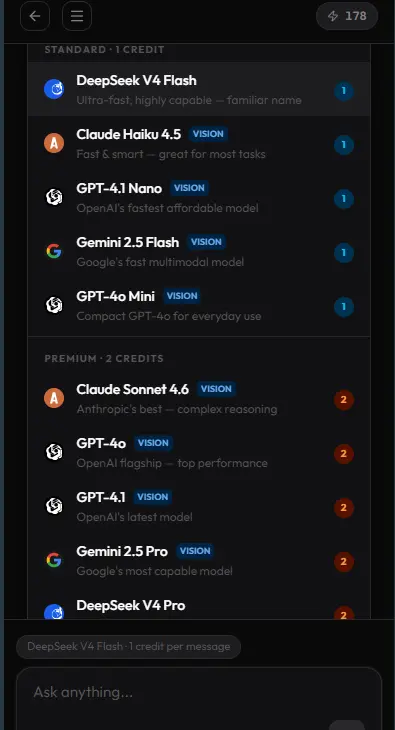Click the Ask anything message field
Viewport: 395px width, 730px height.
click(x=199, y=698)
